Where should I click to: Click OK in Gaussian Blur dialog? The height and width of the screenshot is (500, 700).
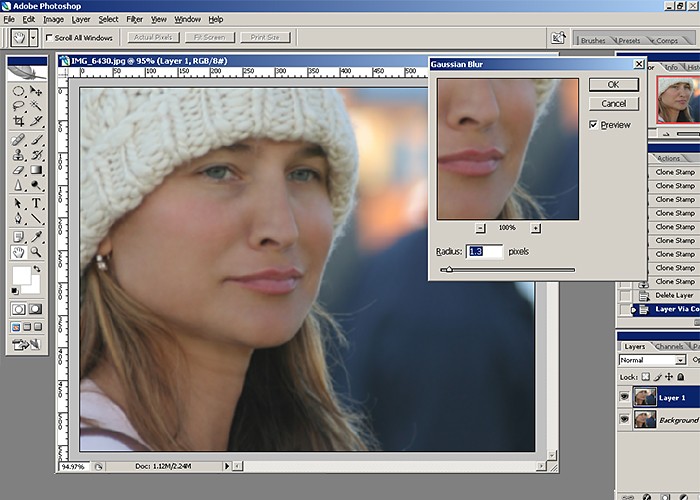(613, 85)
